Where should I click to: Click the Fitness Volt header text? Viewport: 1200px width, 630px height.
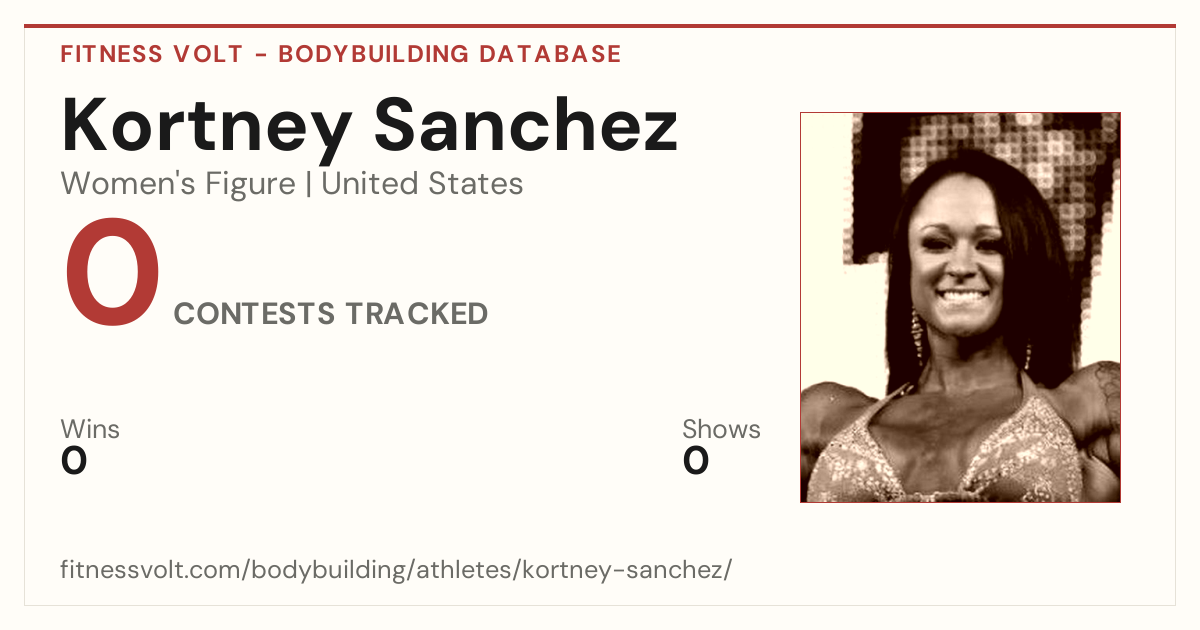(x=152, y=54)
